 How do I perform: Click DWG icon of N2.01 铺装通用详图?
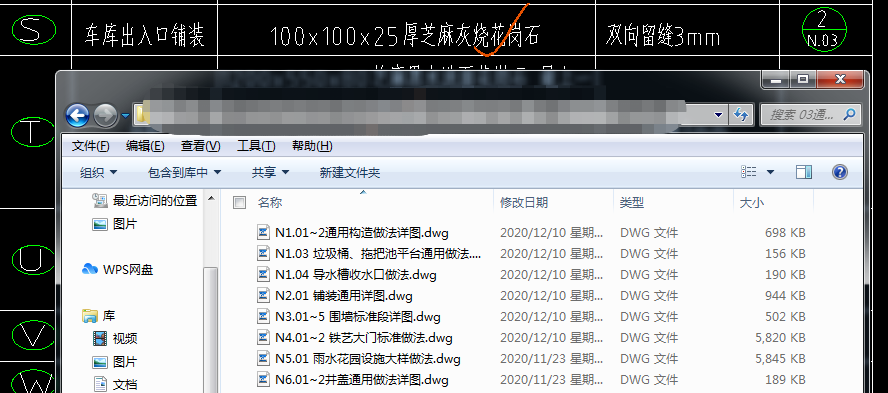[x=263, y=296]
